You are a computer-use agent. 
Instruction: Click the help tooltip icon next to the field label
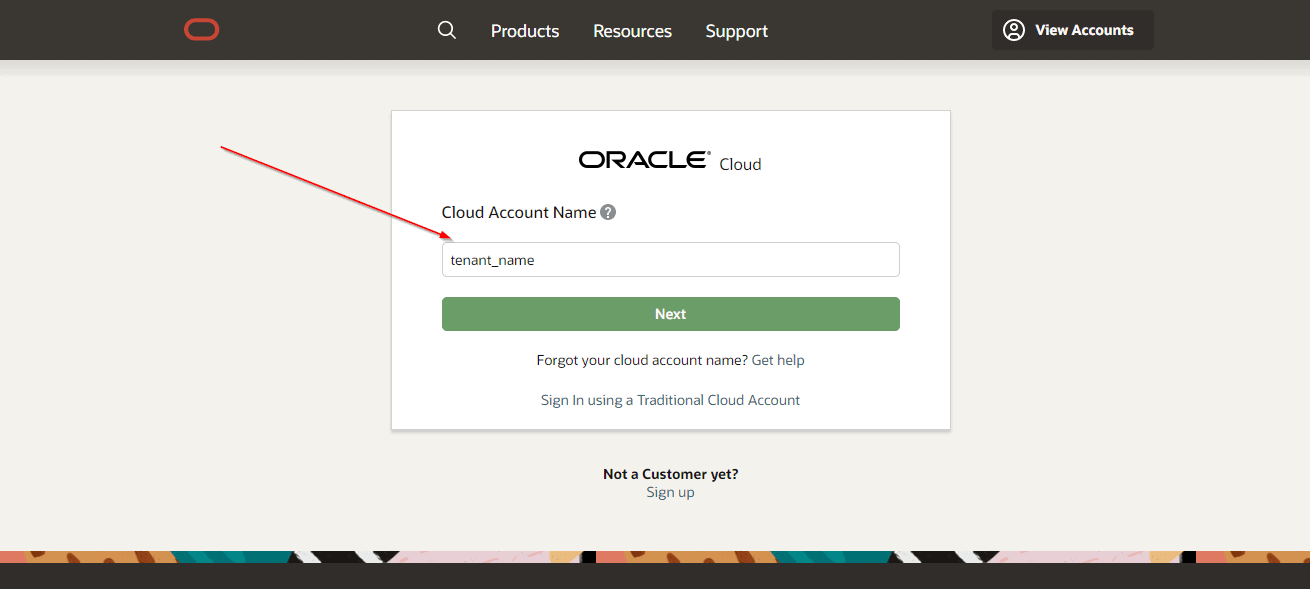[607, 212]
